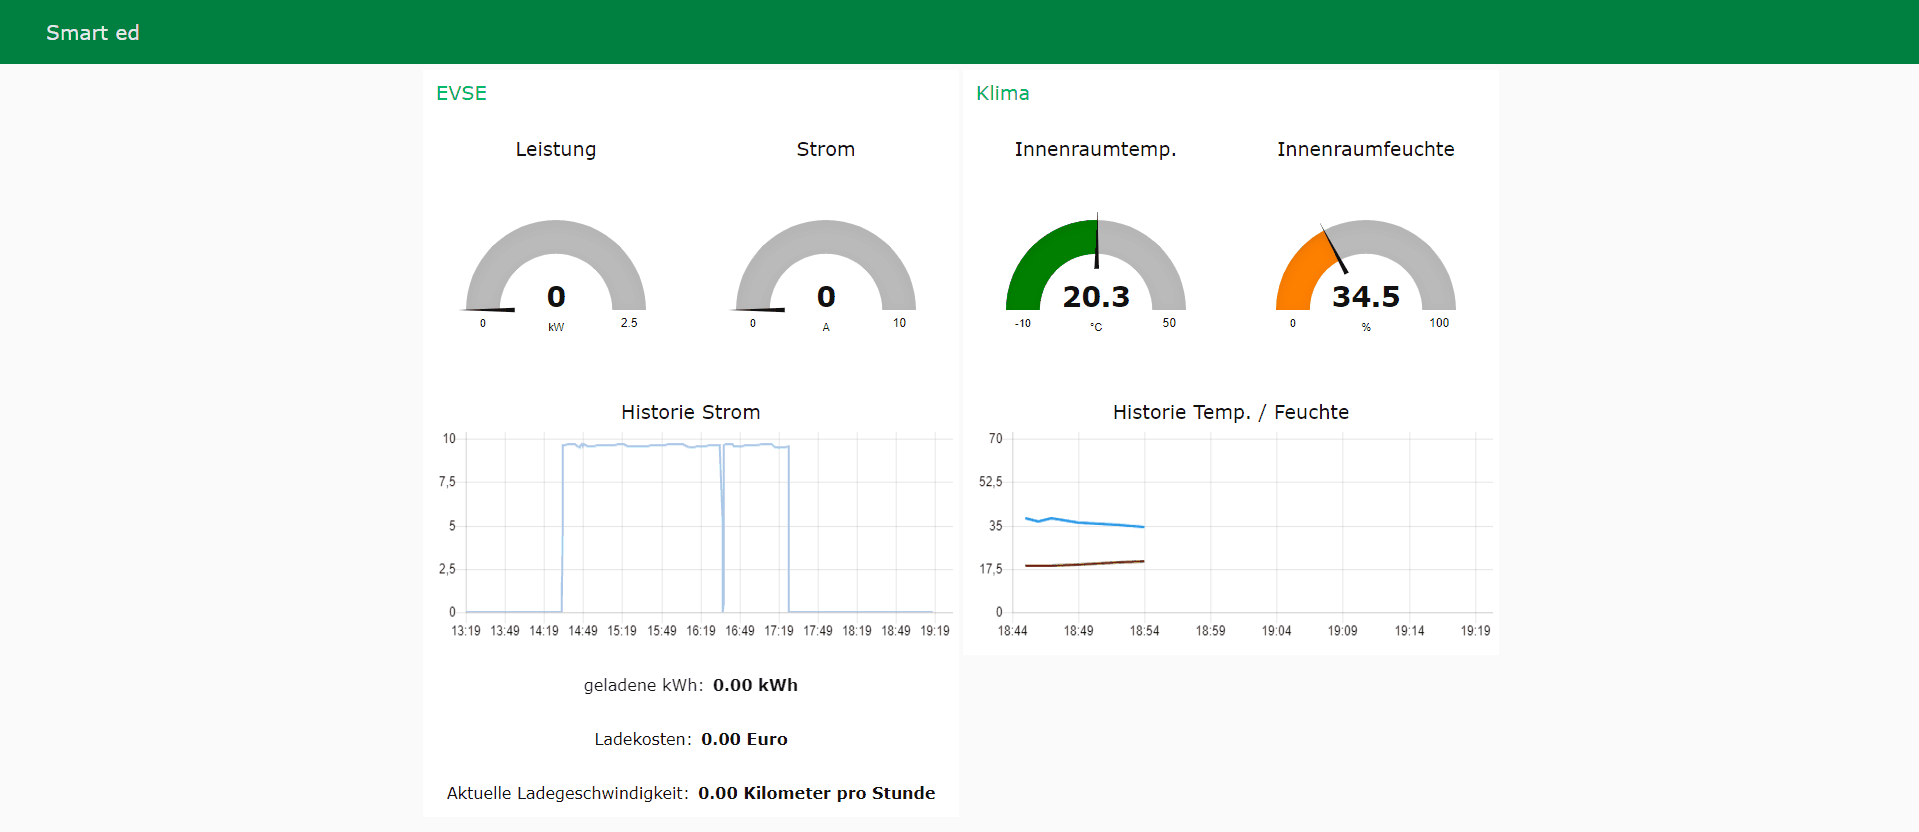Click the 20.3 temperature reading
1919x832 pixels.
[x=1096, y=297]
